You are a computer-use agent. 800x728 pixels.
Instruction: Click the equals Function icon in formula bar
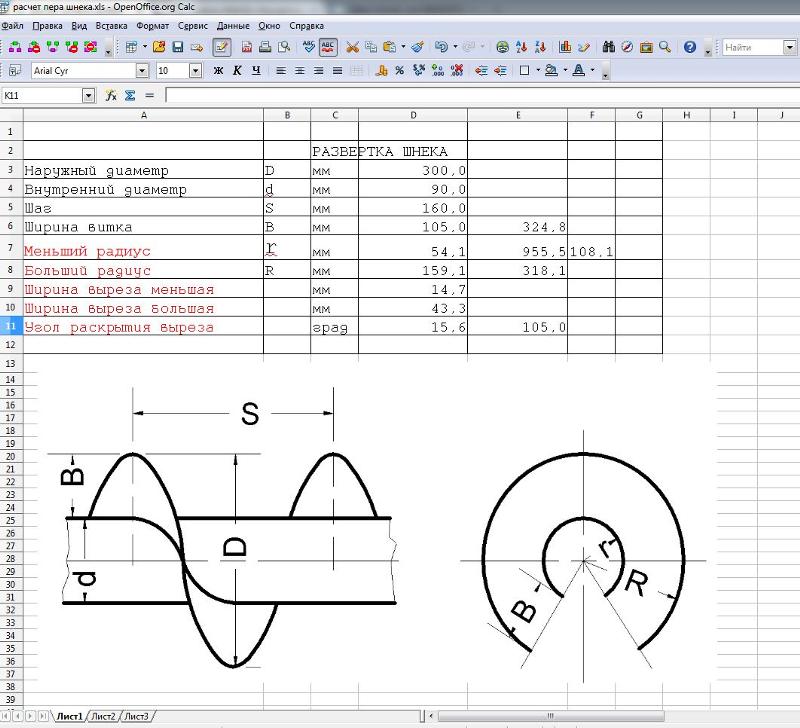149,95
